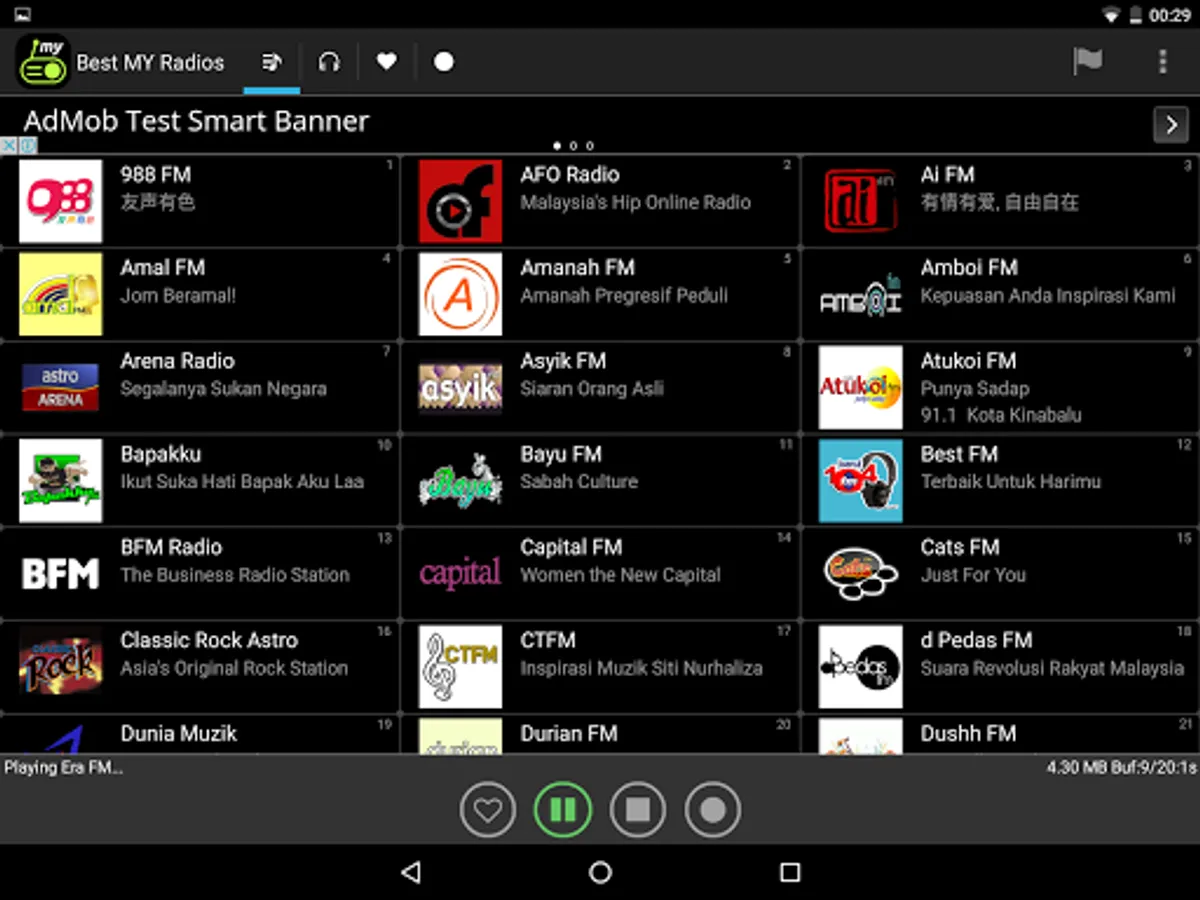The width and height of the screenshot is (1200, 900).
Task: Click the buffer status 4.30 MB text
Action: click(x=1122, y=768)
